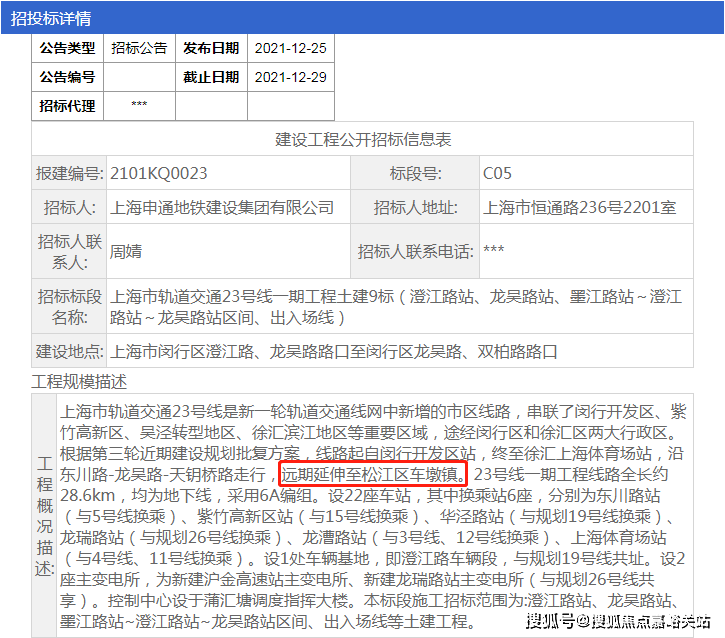
Task: Select the 招标人联系人 label
Action: 69,252
